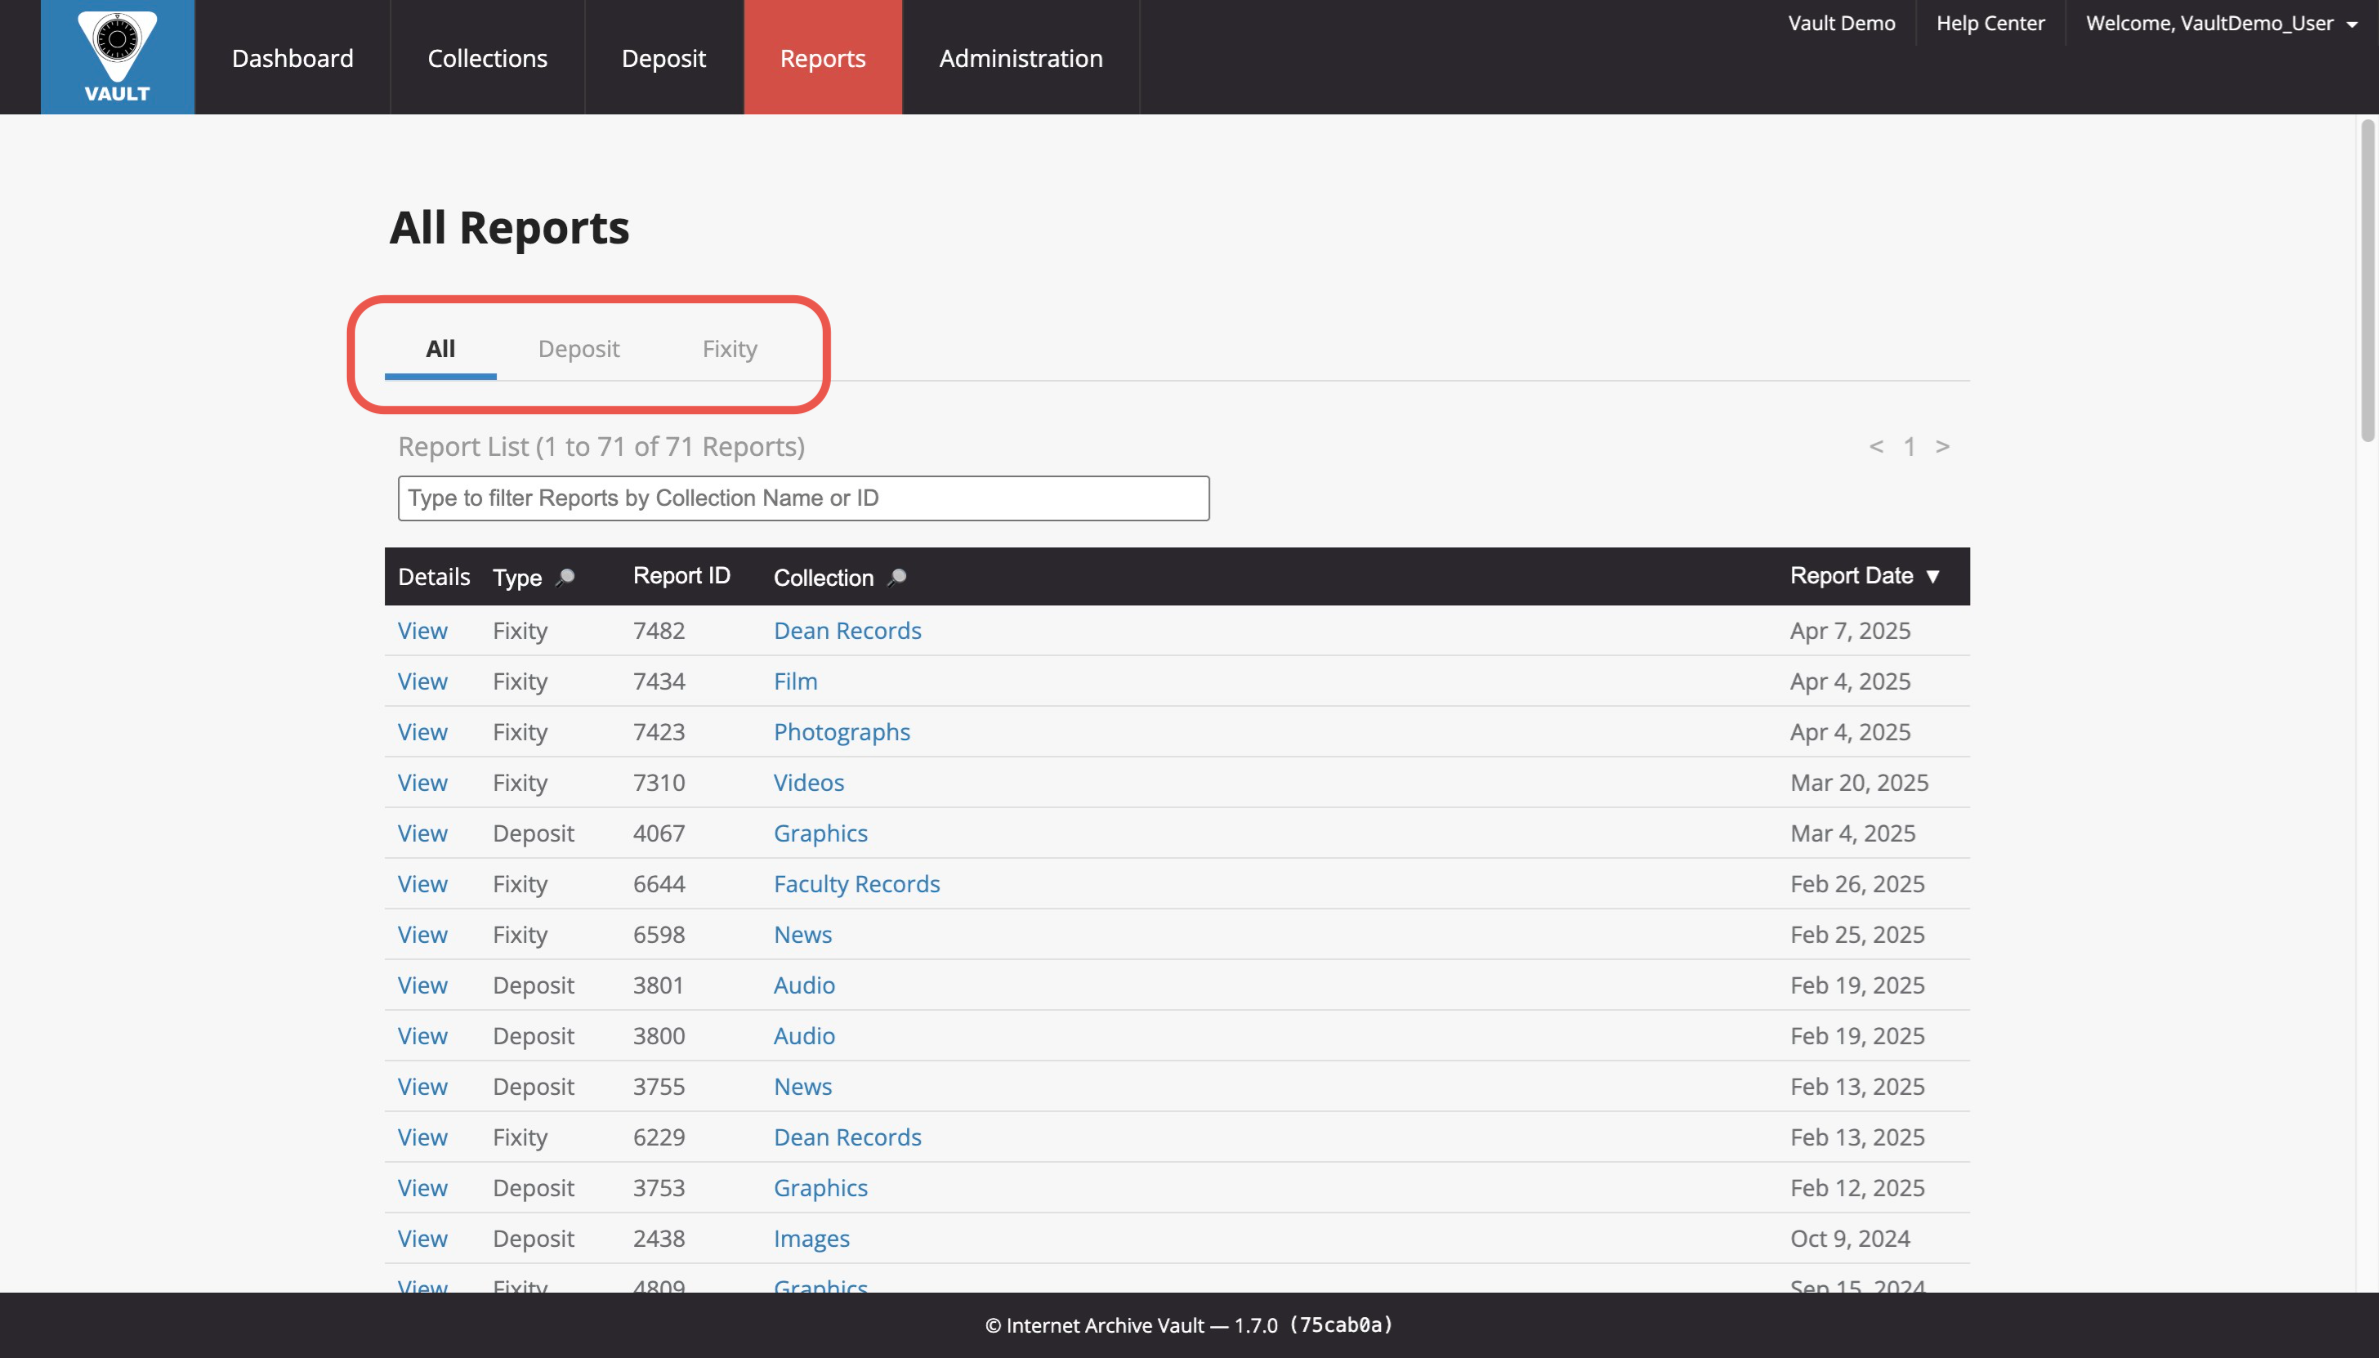Select the All reports tab
2379x1358 pixels.
[x=440, y=349]
